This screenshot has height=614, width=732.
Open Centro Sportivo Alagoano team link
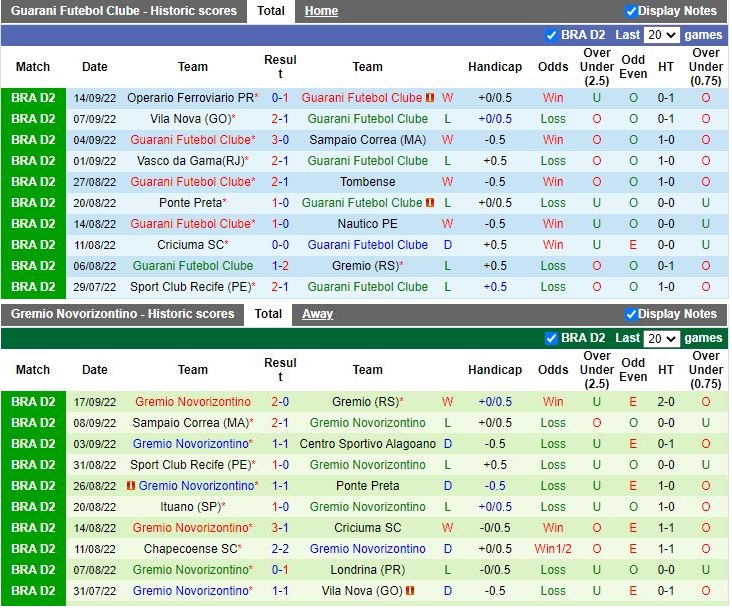pos(367,444)
